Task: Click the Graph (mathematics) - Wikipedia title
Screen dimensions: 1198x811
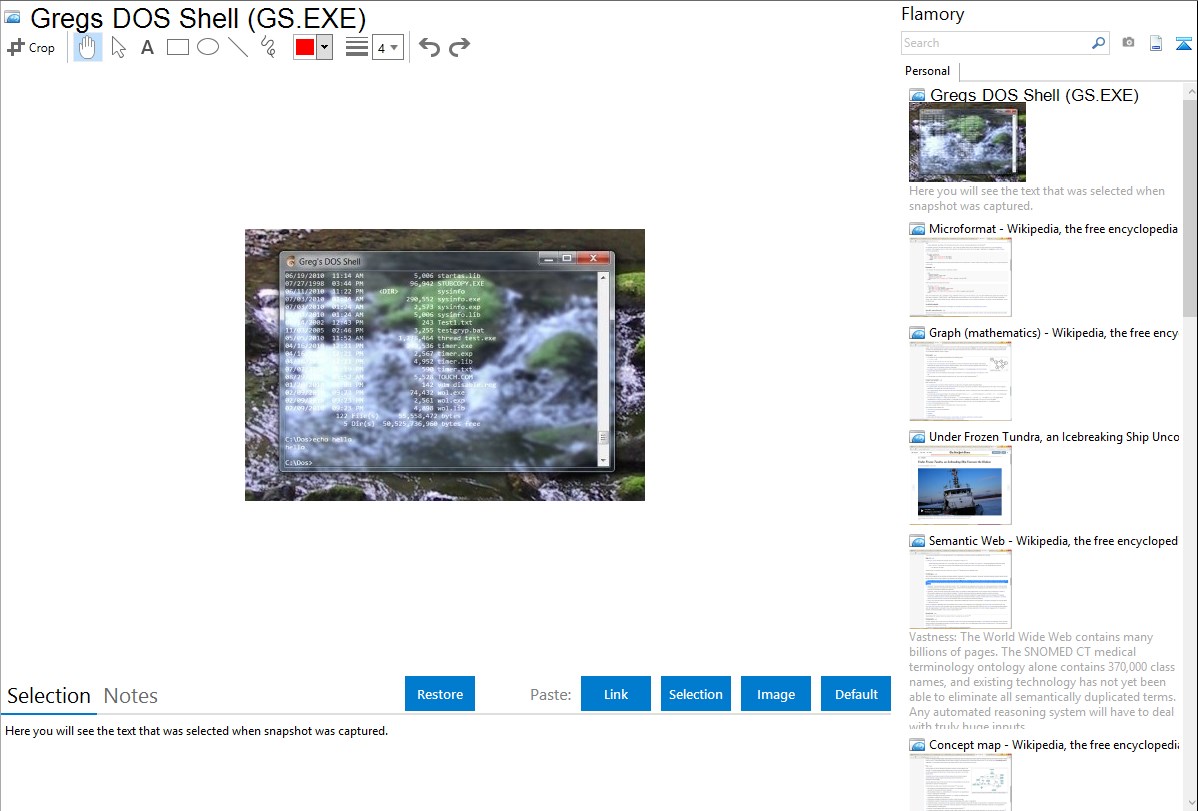Action: tap(1053, 333)
